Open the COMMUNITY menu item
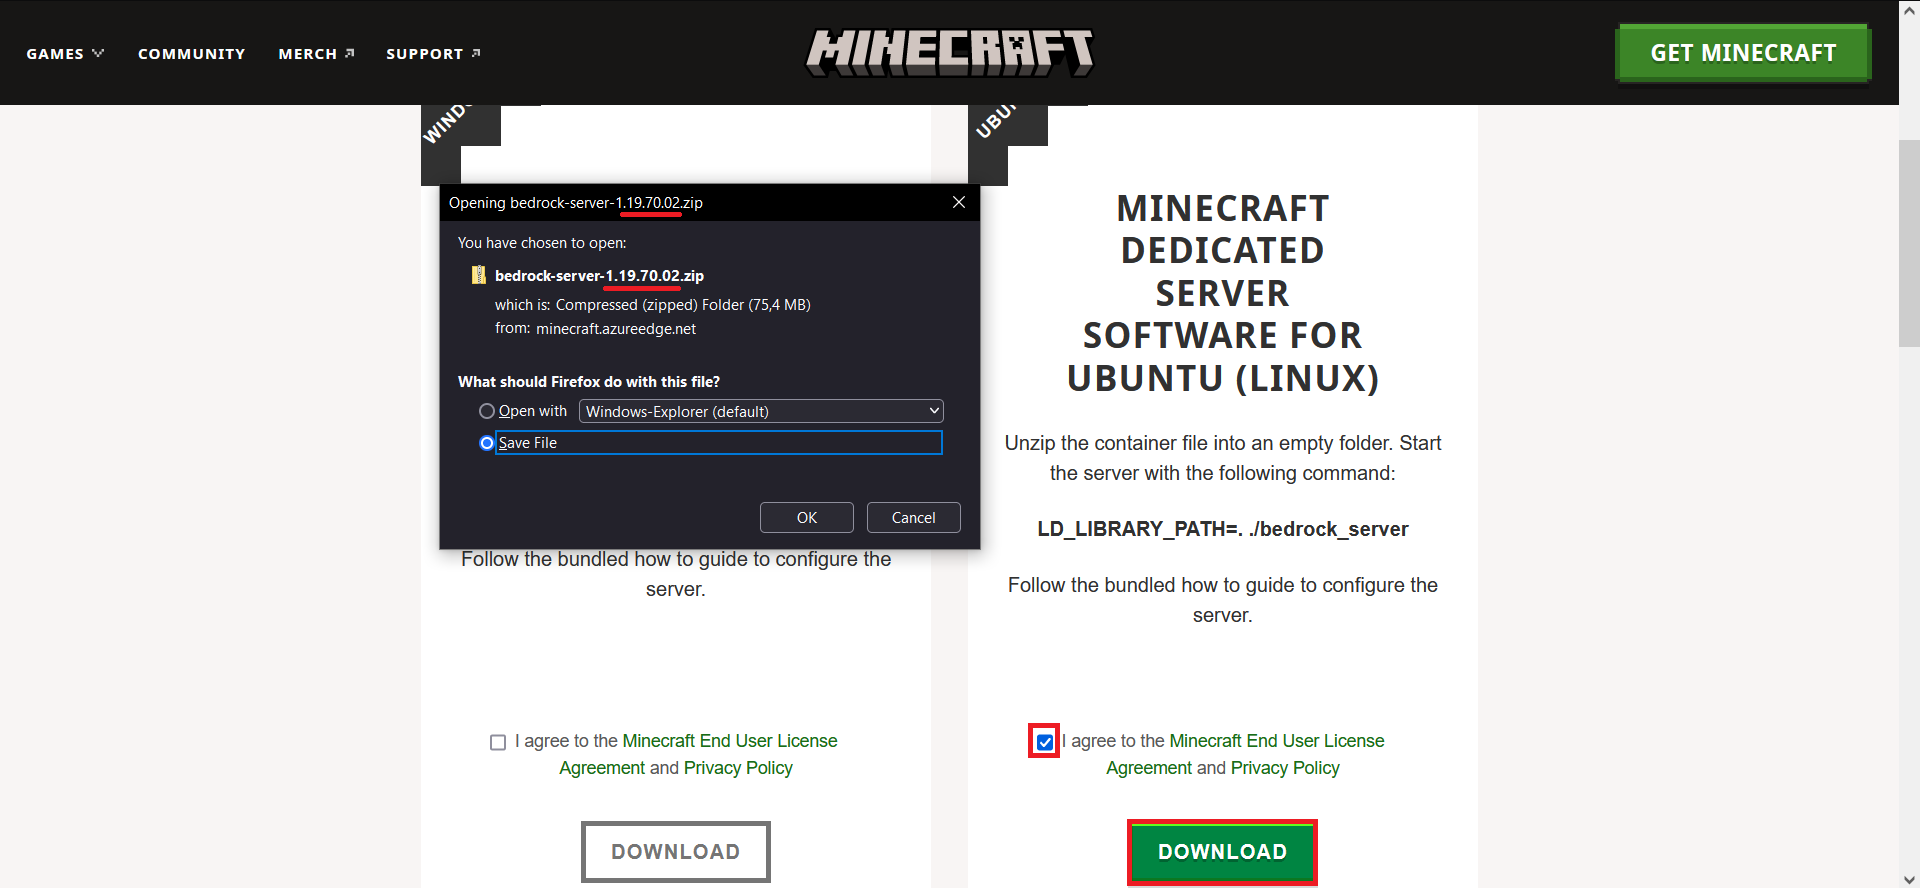The image size is (1920, 888). [192, 54]
